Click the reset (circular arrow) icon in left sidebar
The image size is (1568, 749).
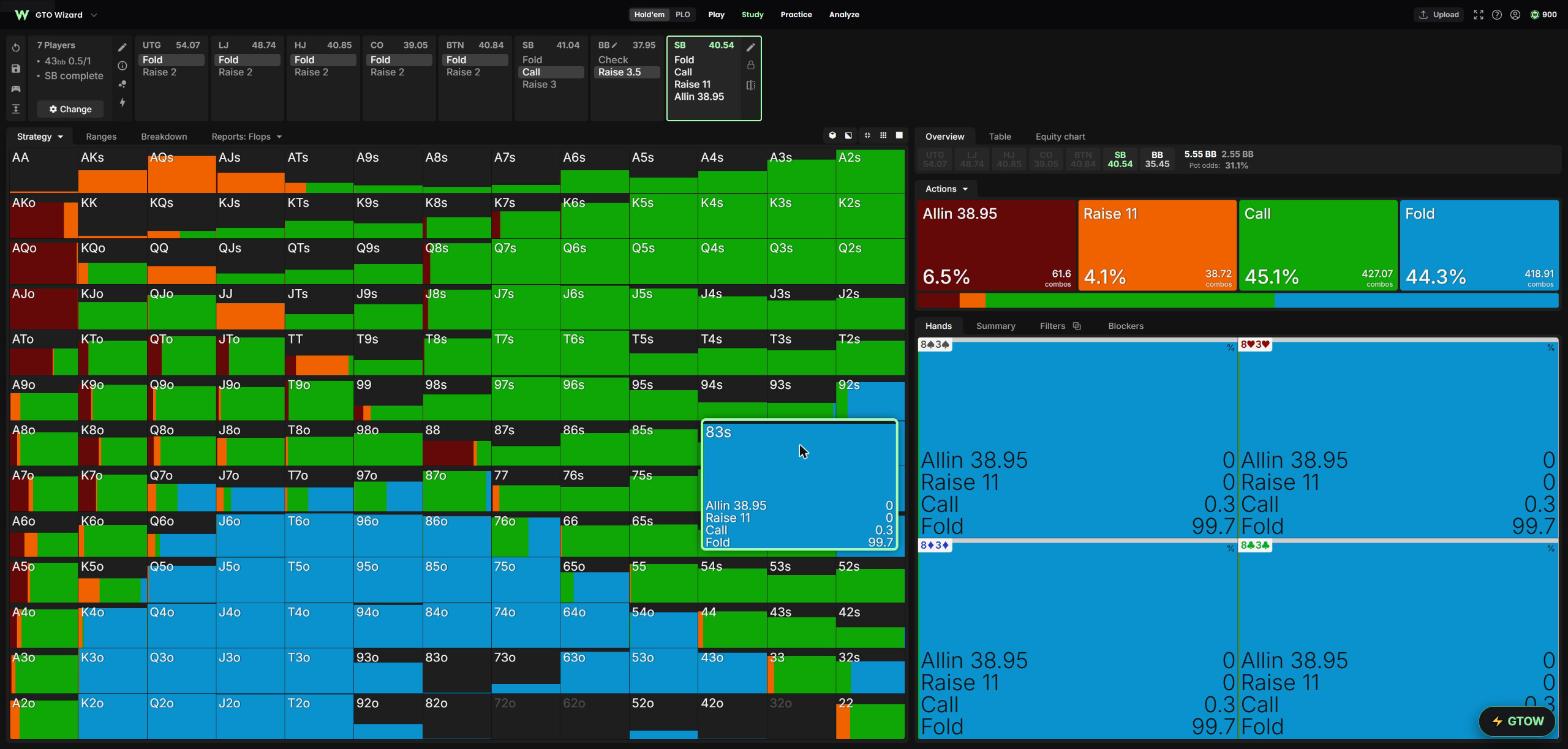[x=16, y=48]
